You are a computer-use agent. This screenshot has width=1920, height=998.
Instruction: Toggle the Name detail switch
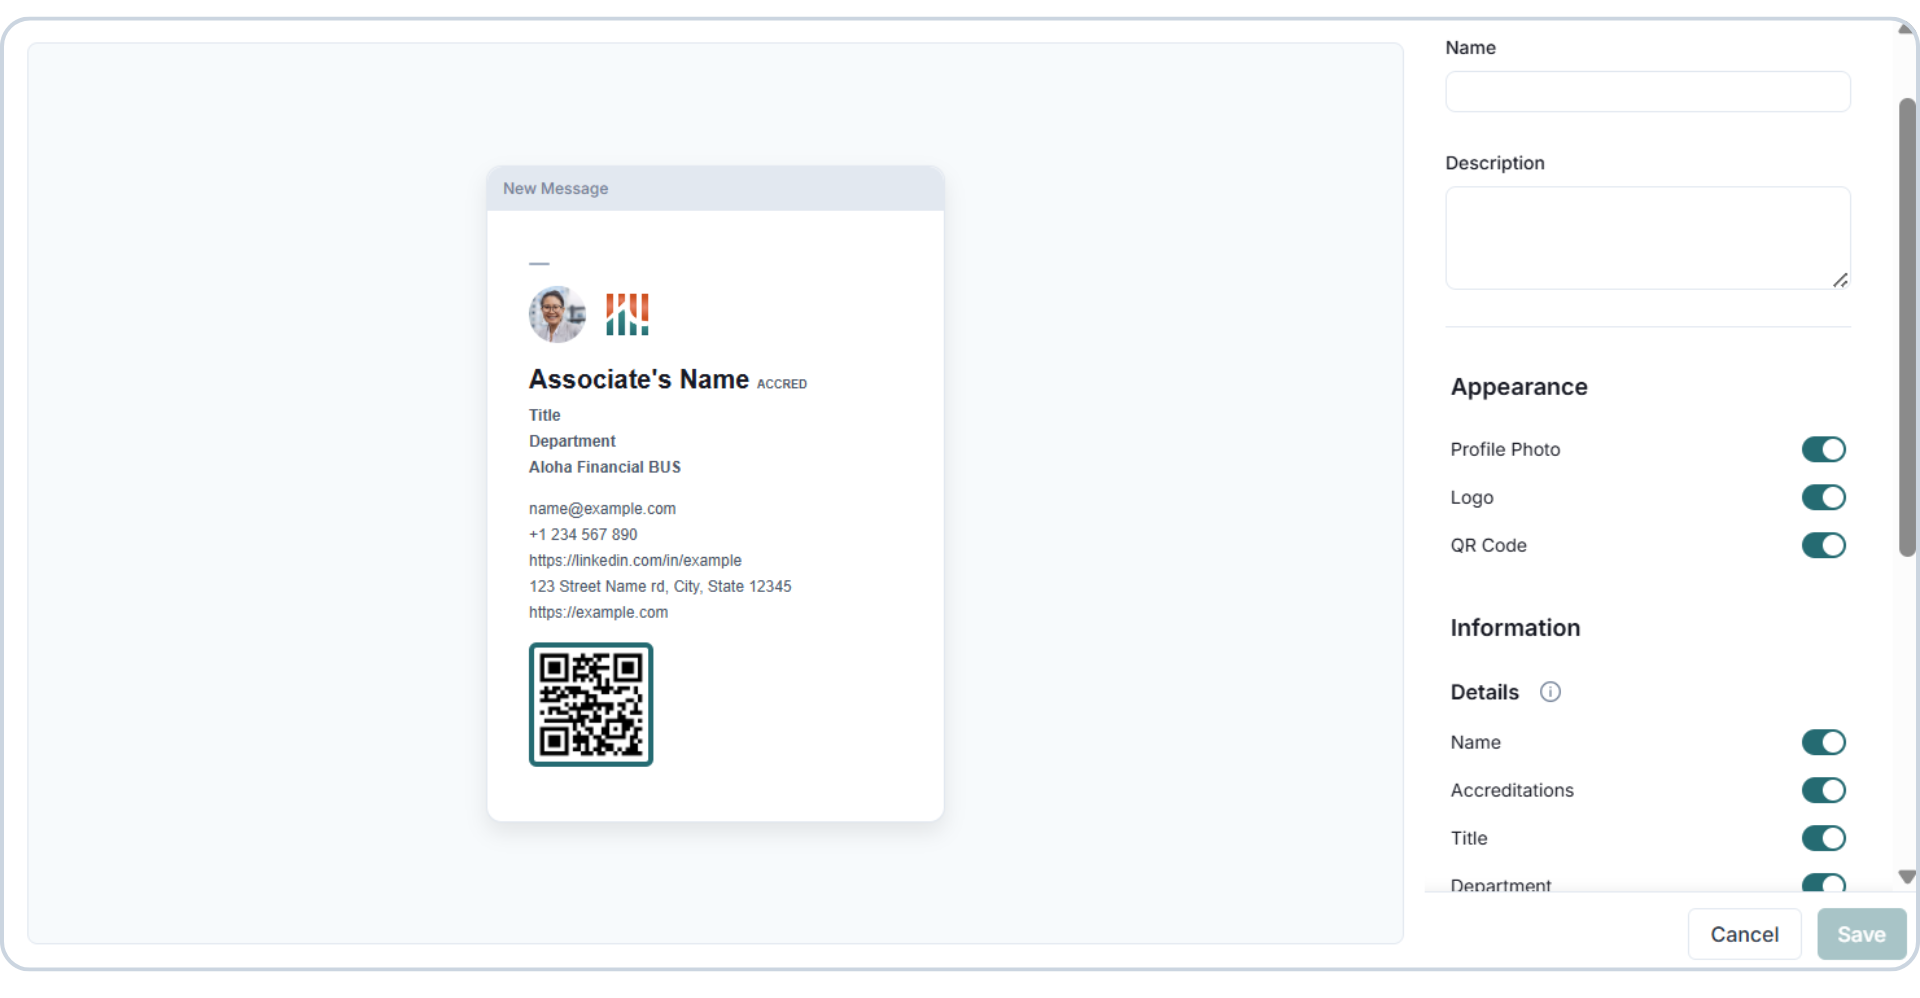tap(1823, 742)
